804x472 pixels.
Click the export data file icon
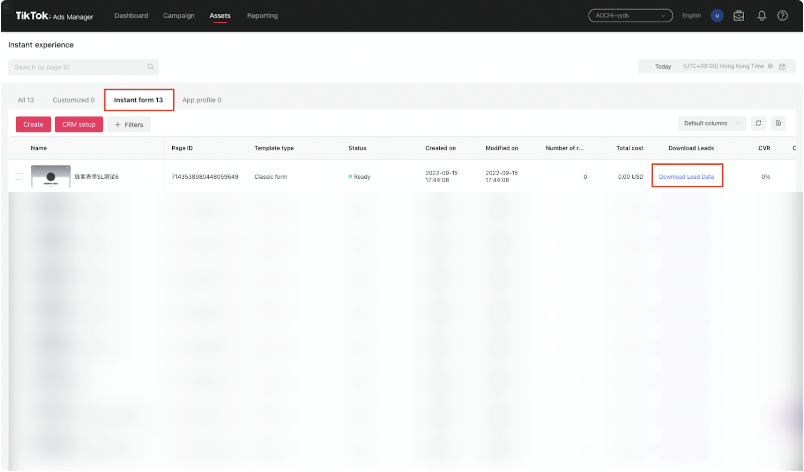(x=778, y=124)
